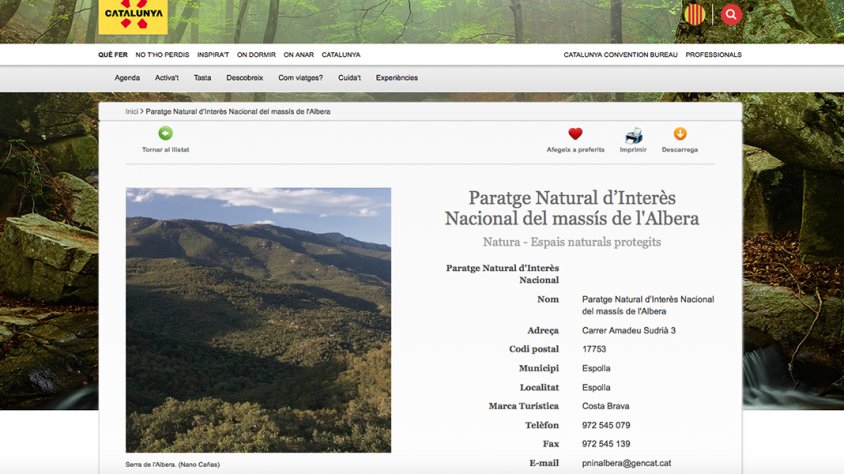The image size is (844, 474).
Task: Click the fax number 972 545 139
Action: pos(606,444)
